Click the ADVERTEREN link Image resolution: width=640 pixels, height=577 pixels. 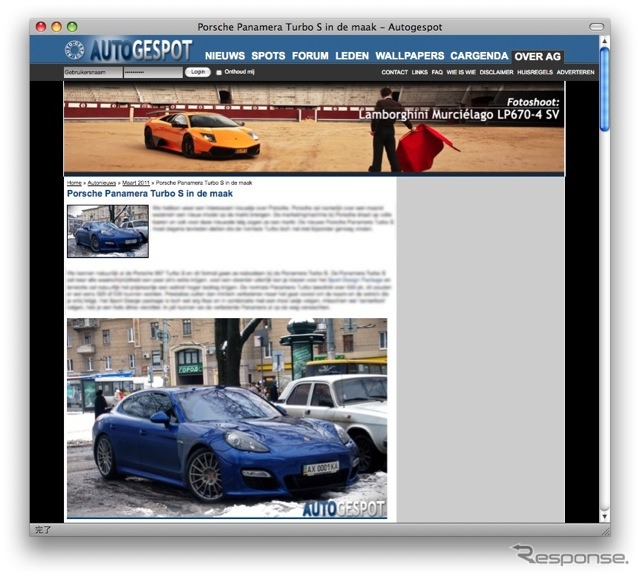(575, 72)
